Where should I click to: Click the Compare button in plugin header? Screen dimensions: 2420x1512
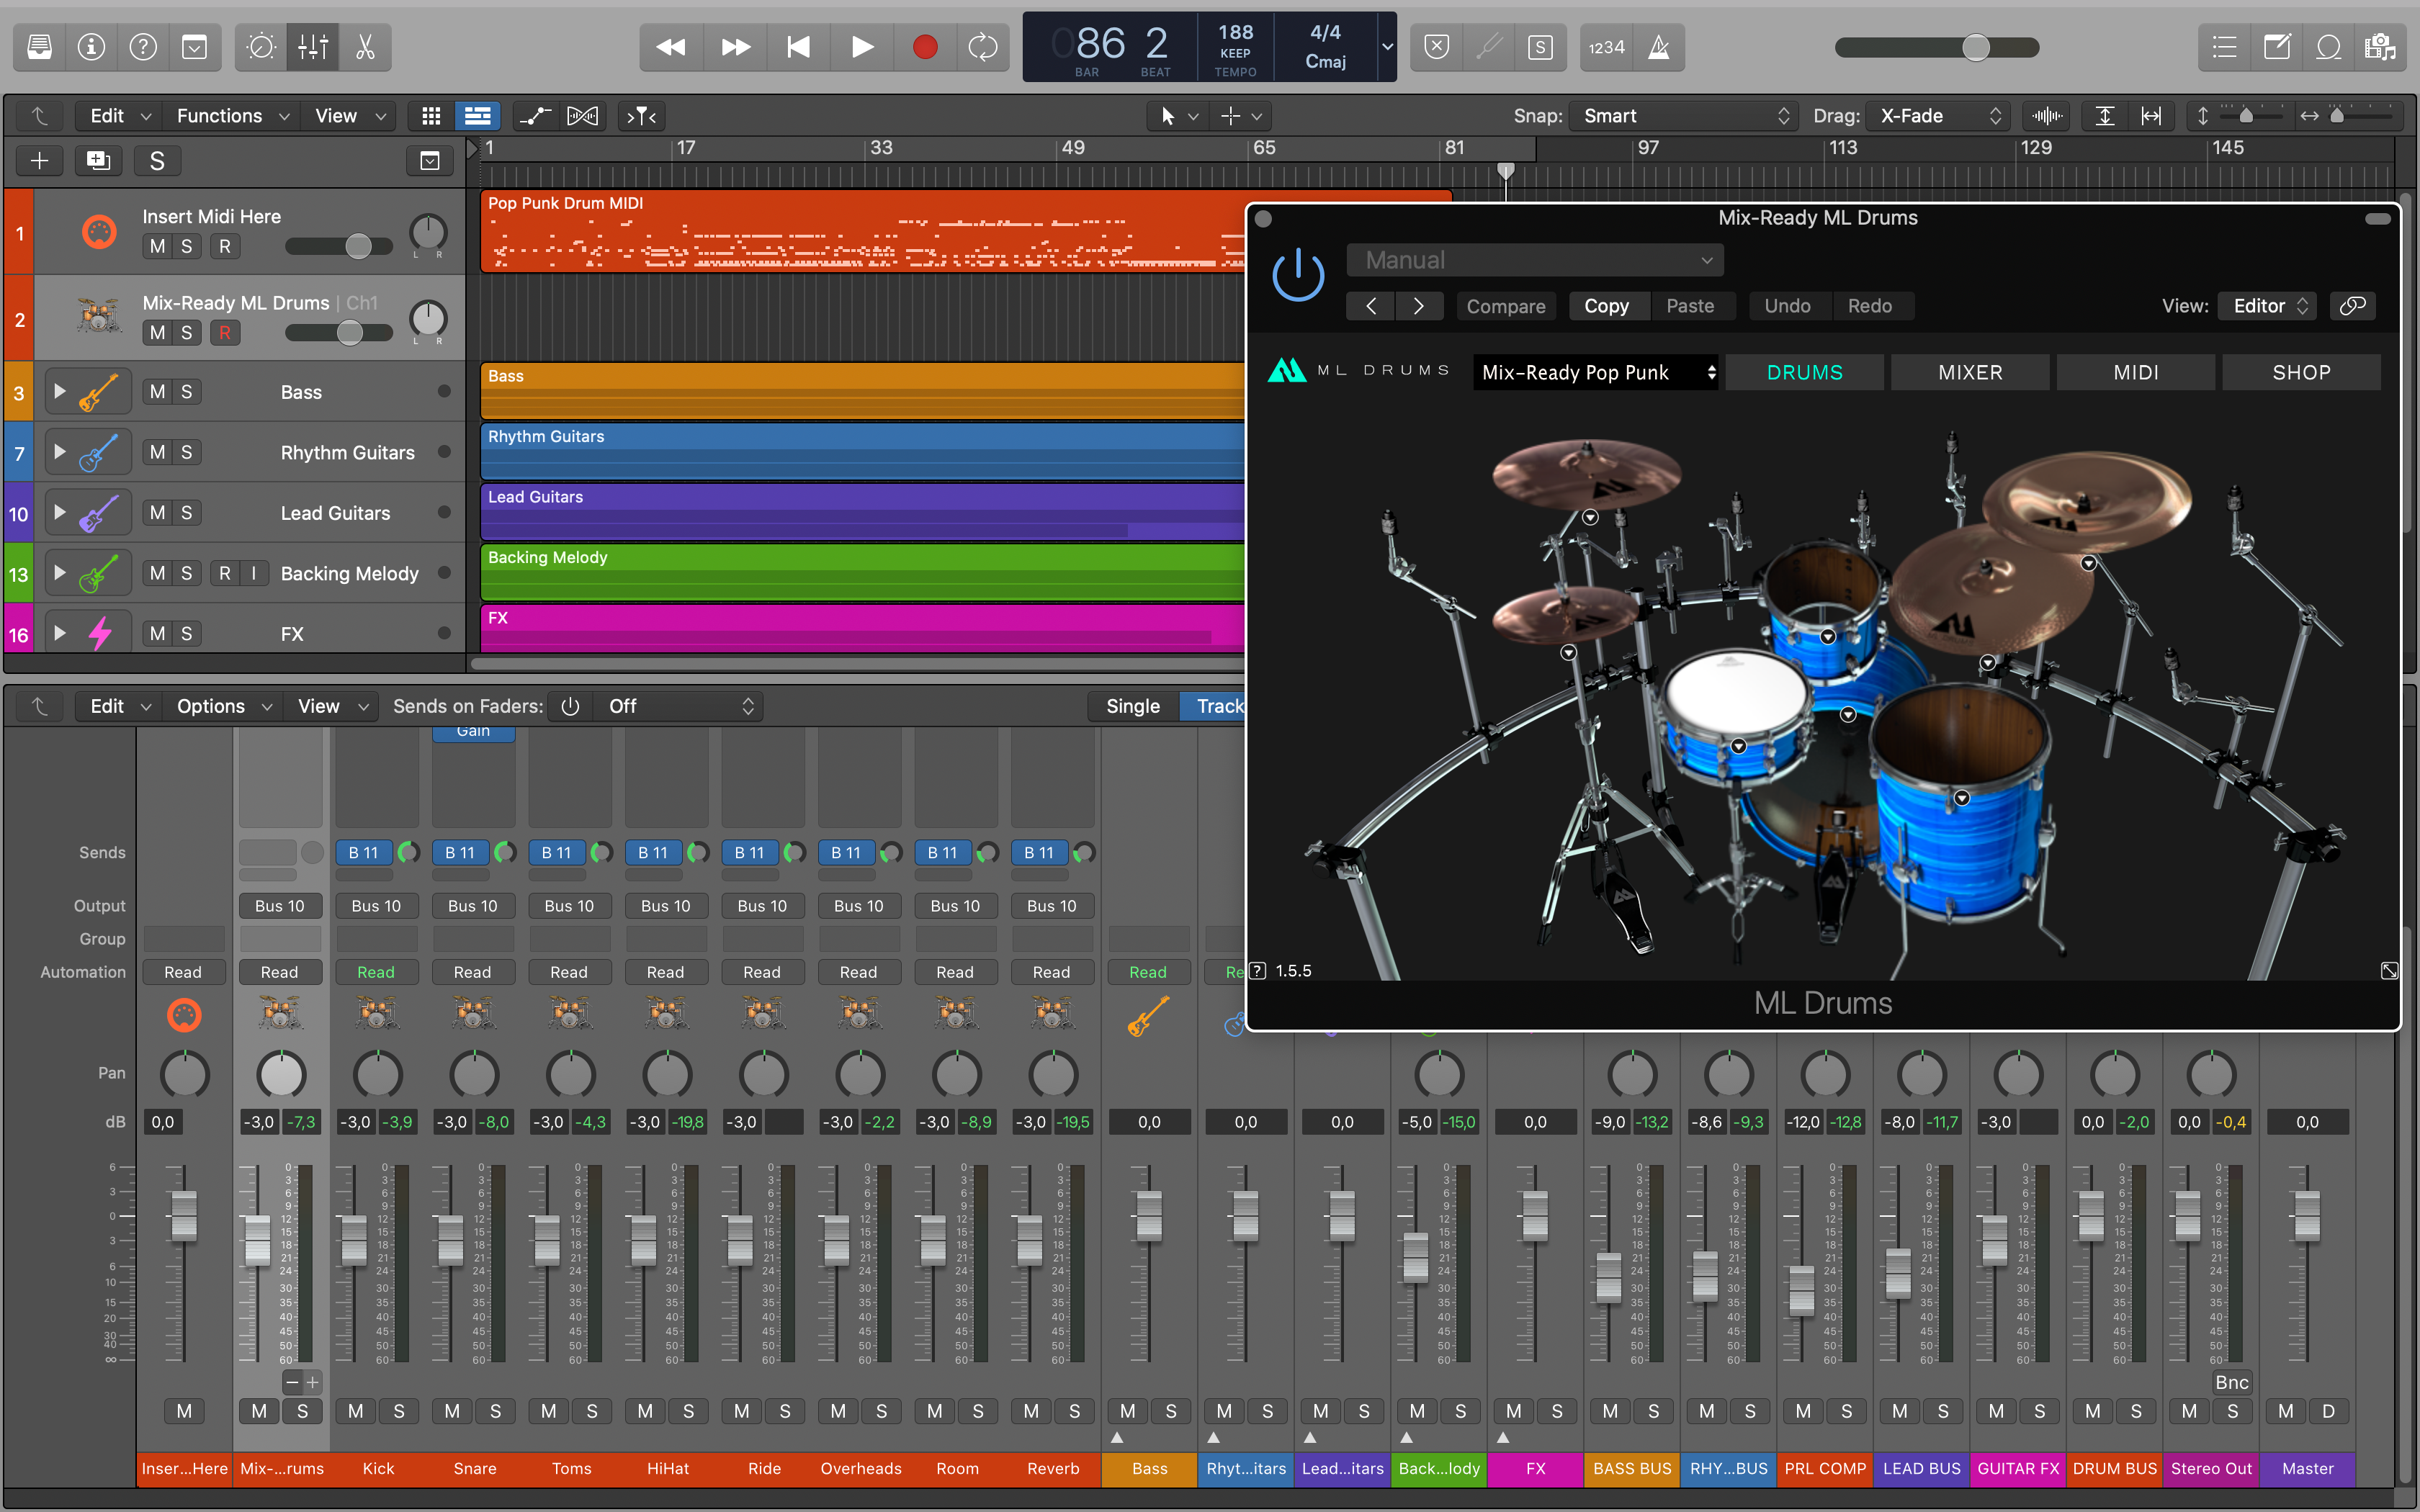pos(1505,306)
